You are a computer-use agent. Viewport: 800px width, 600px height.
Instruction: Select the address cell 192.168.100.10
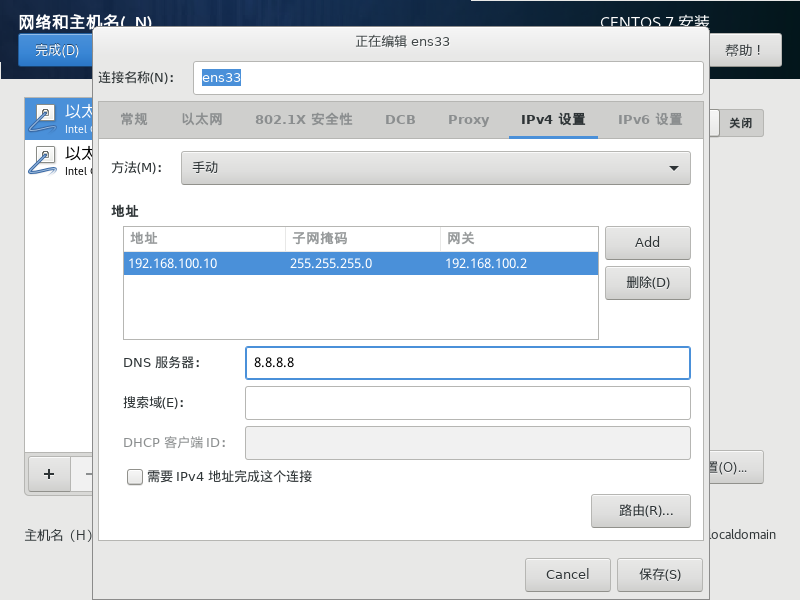point(173,263)
